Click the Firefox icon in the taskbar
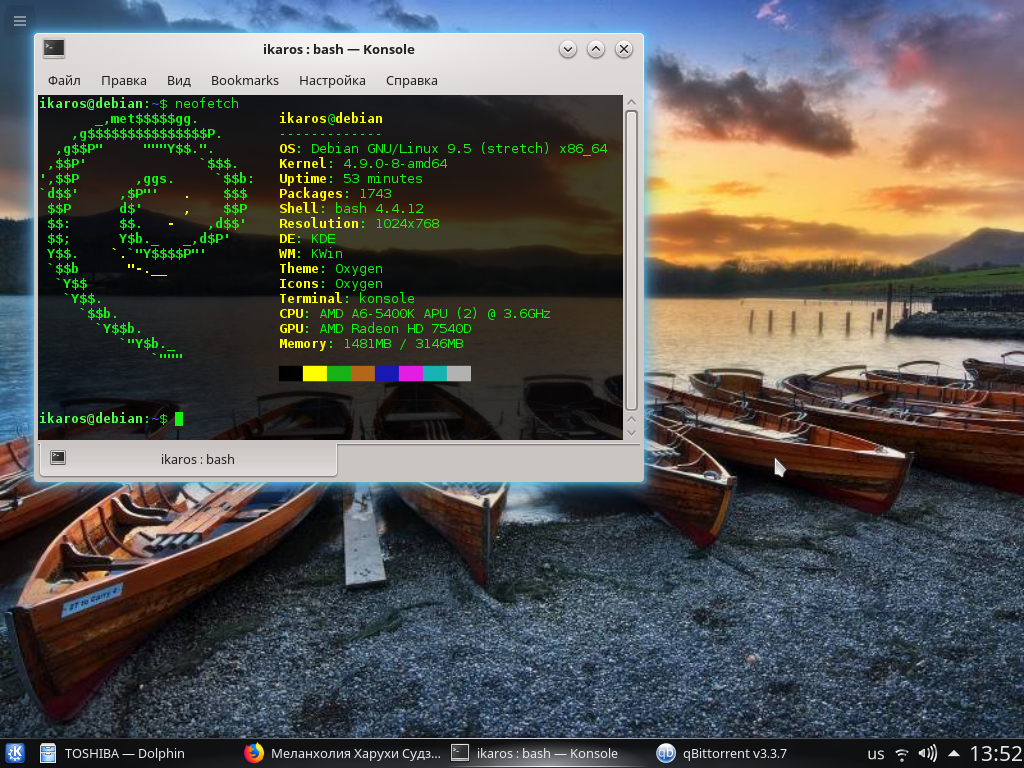The width and height of the screenshot is (1024, 768). click(x=254, y=753)
